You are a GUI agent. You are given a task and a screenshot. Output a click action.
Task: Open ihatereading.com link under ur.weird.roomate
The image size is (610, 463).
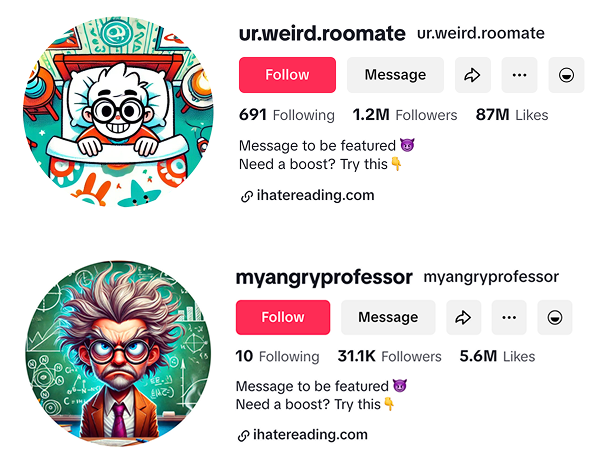tap(315, 195)
